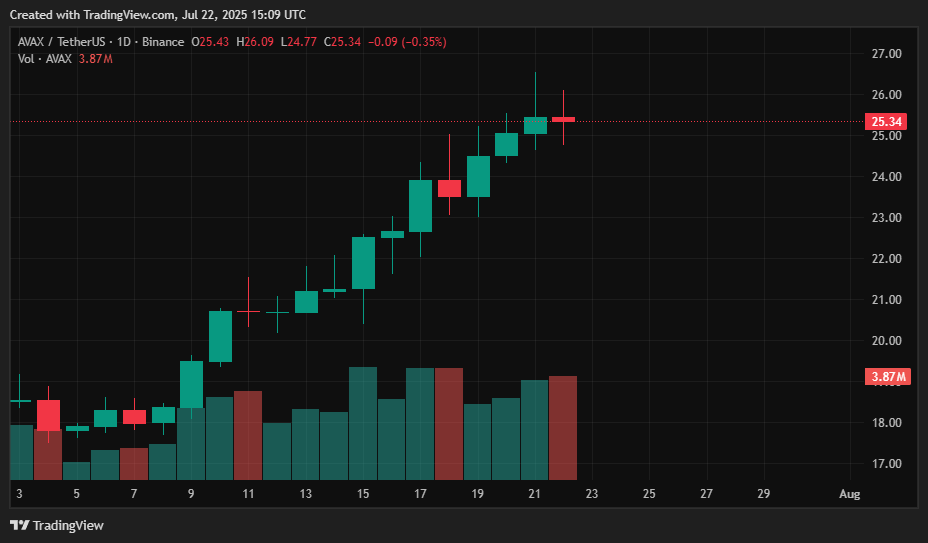Click the 1D interval label in legend
Viewport: 928px width, 543px height.
pos(123,42)
